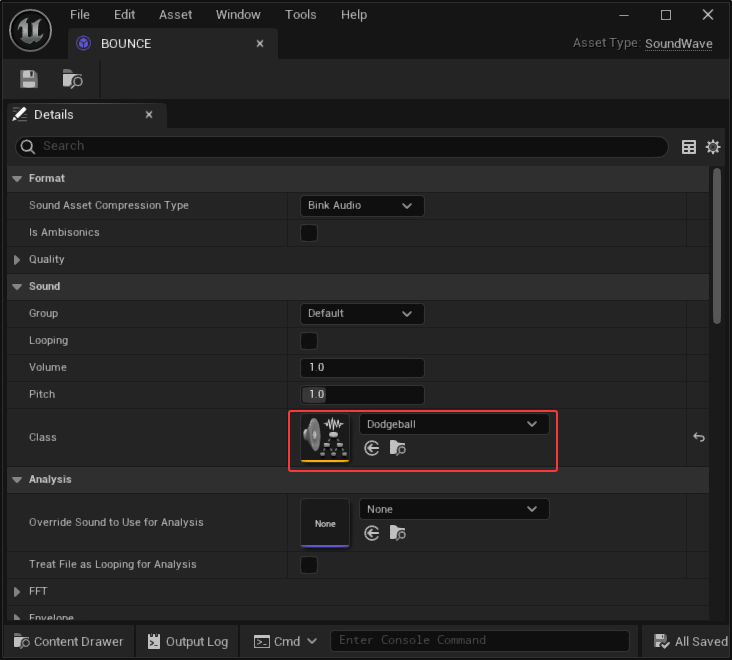Click the Details panel vertical scrollbar

pos(717,246)
